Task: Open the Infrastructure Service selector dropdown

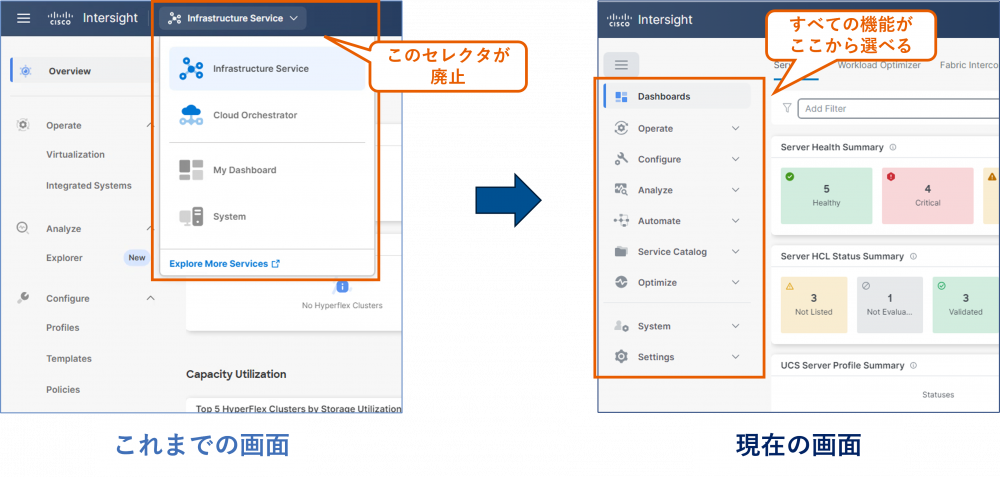Action: coord(232,18)
